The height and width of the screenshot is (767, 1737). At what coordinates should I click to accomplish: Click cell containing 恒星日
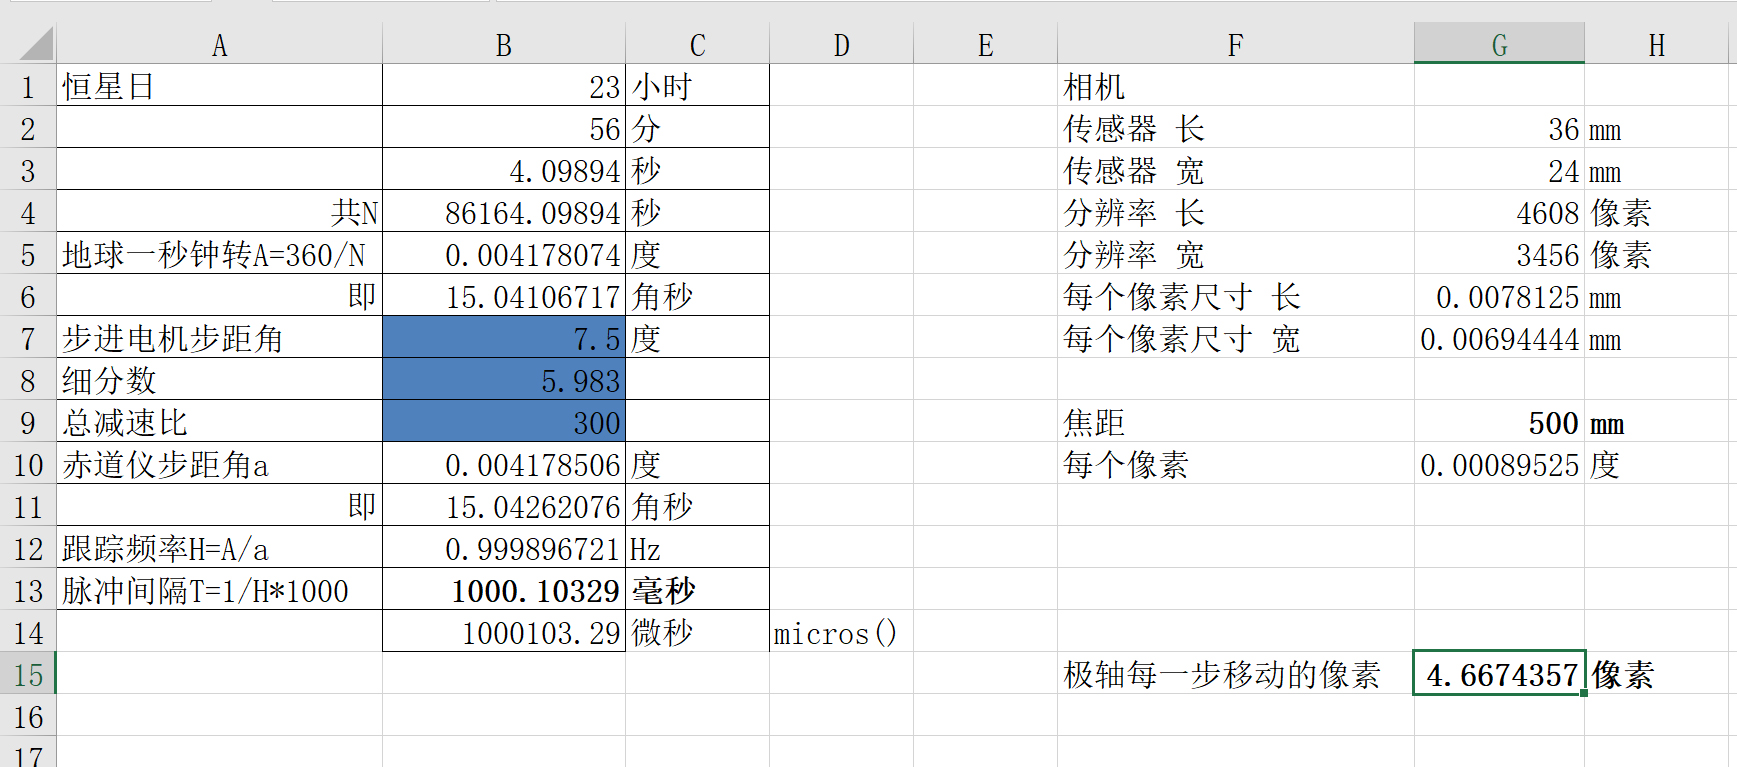click(x=220, y=86)
